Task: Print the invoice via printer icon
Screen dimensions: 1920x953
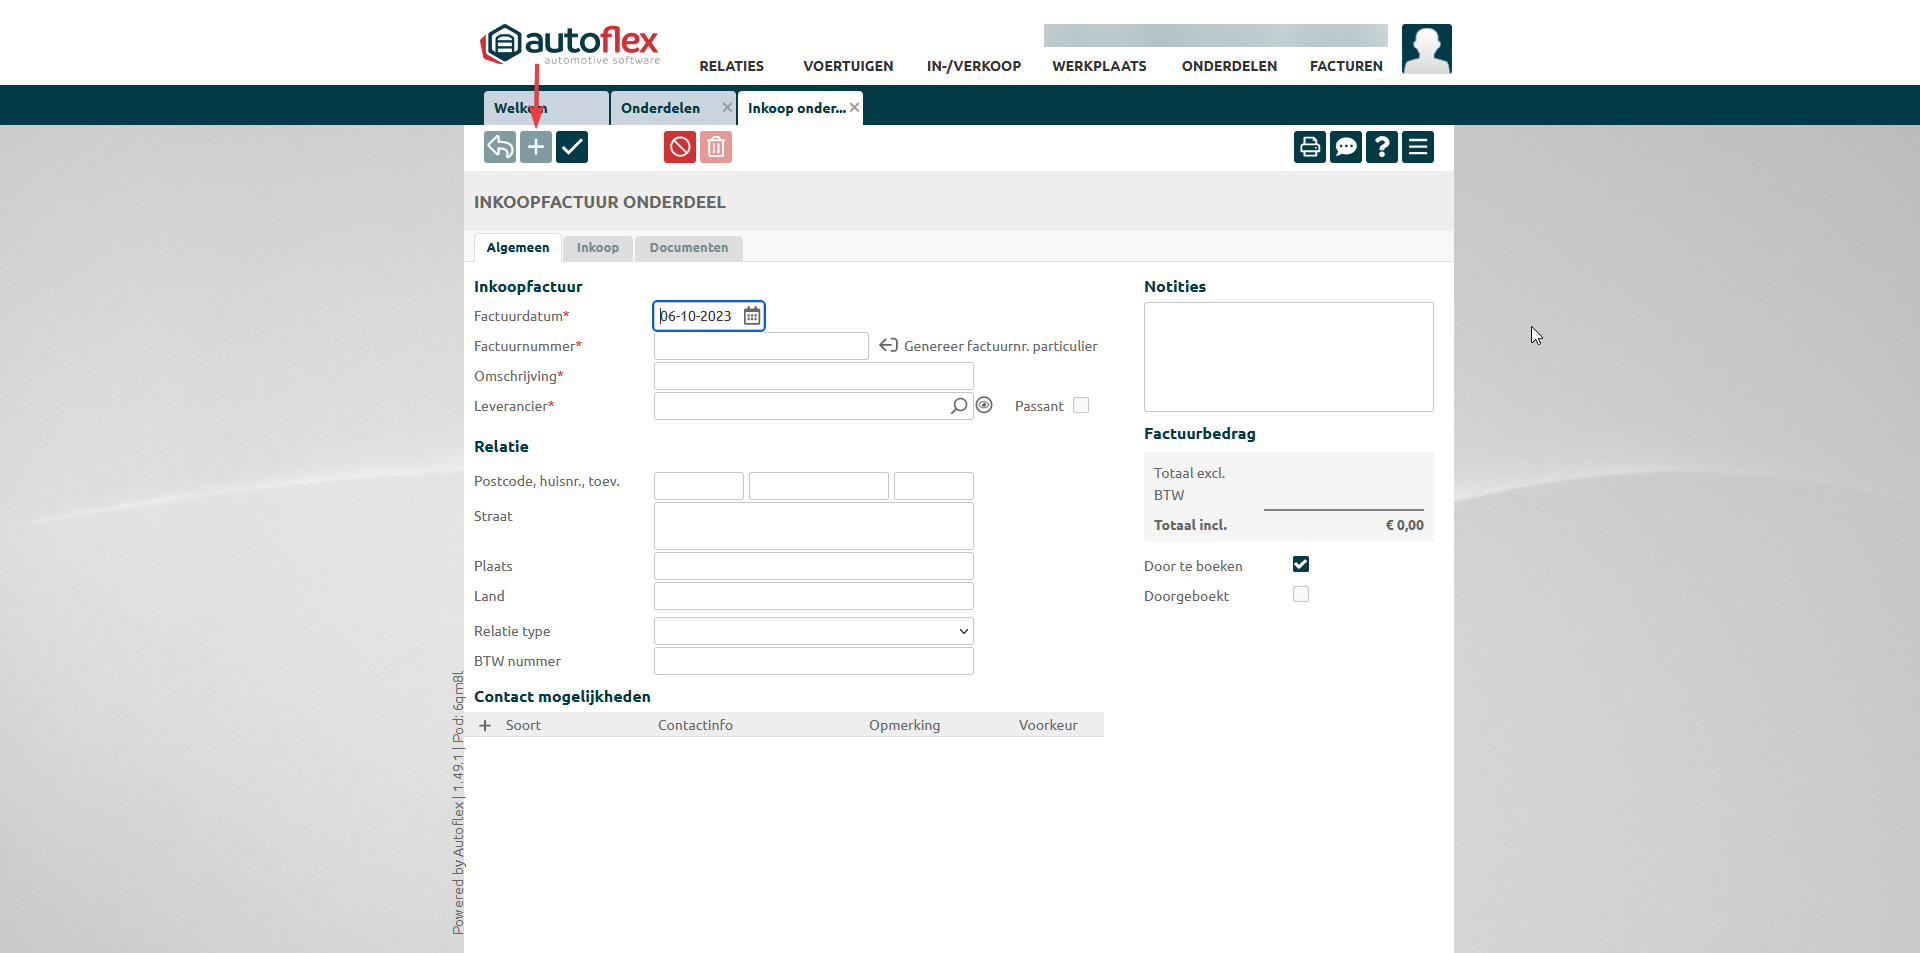Action: point(1310,147)
